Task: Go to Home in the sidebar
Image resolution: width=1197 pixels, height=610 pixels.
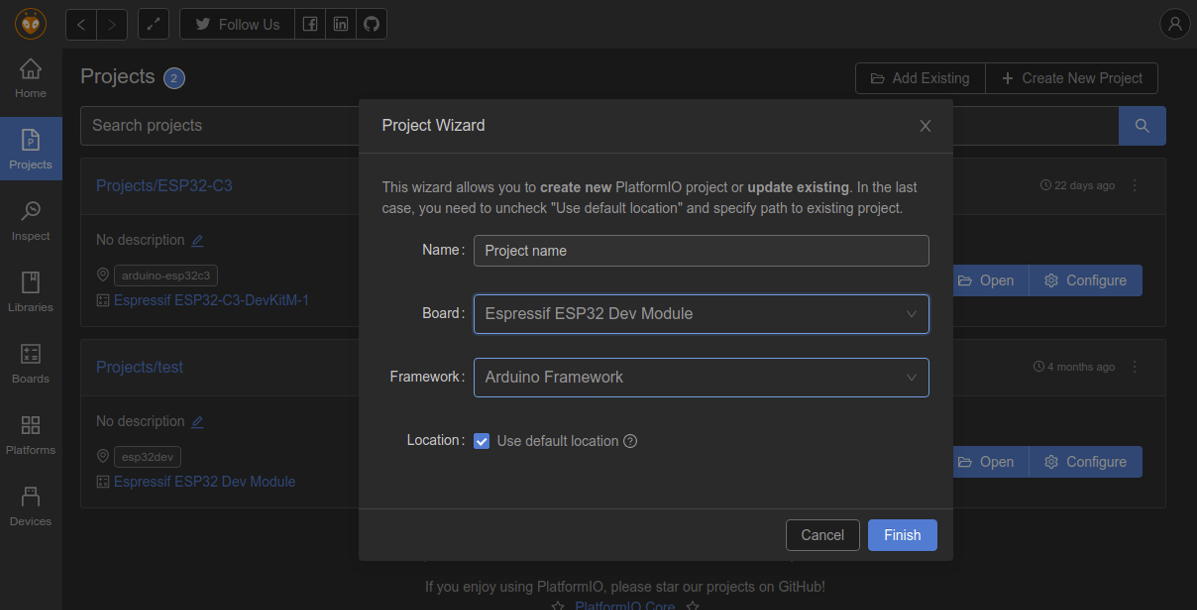Action: (31, 78)
